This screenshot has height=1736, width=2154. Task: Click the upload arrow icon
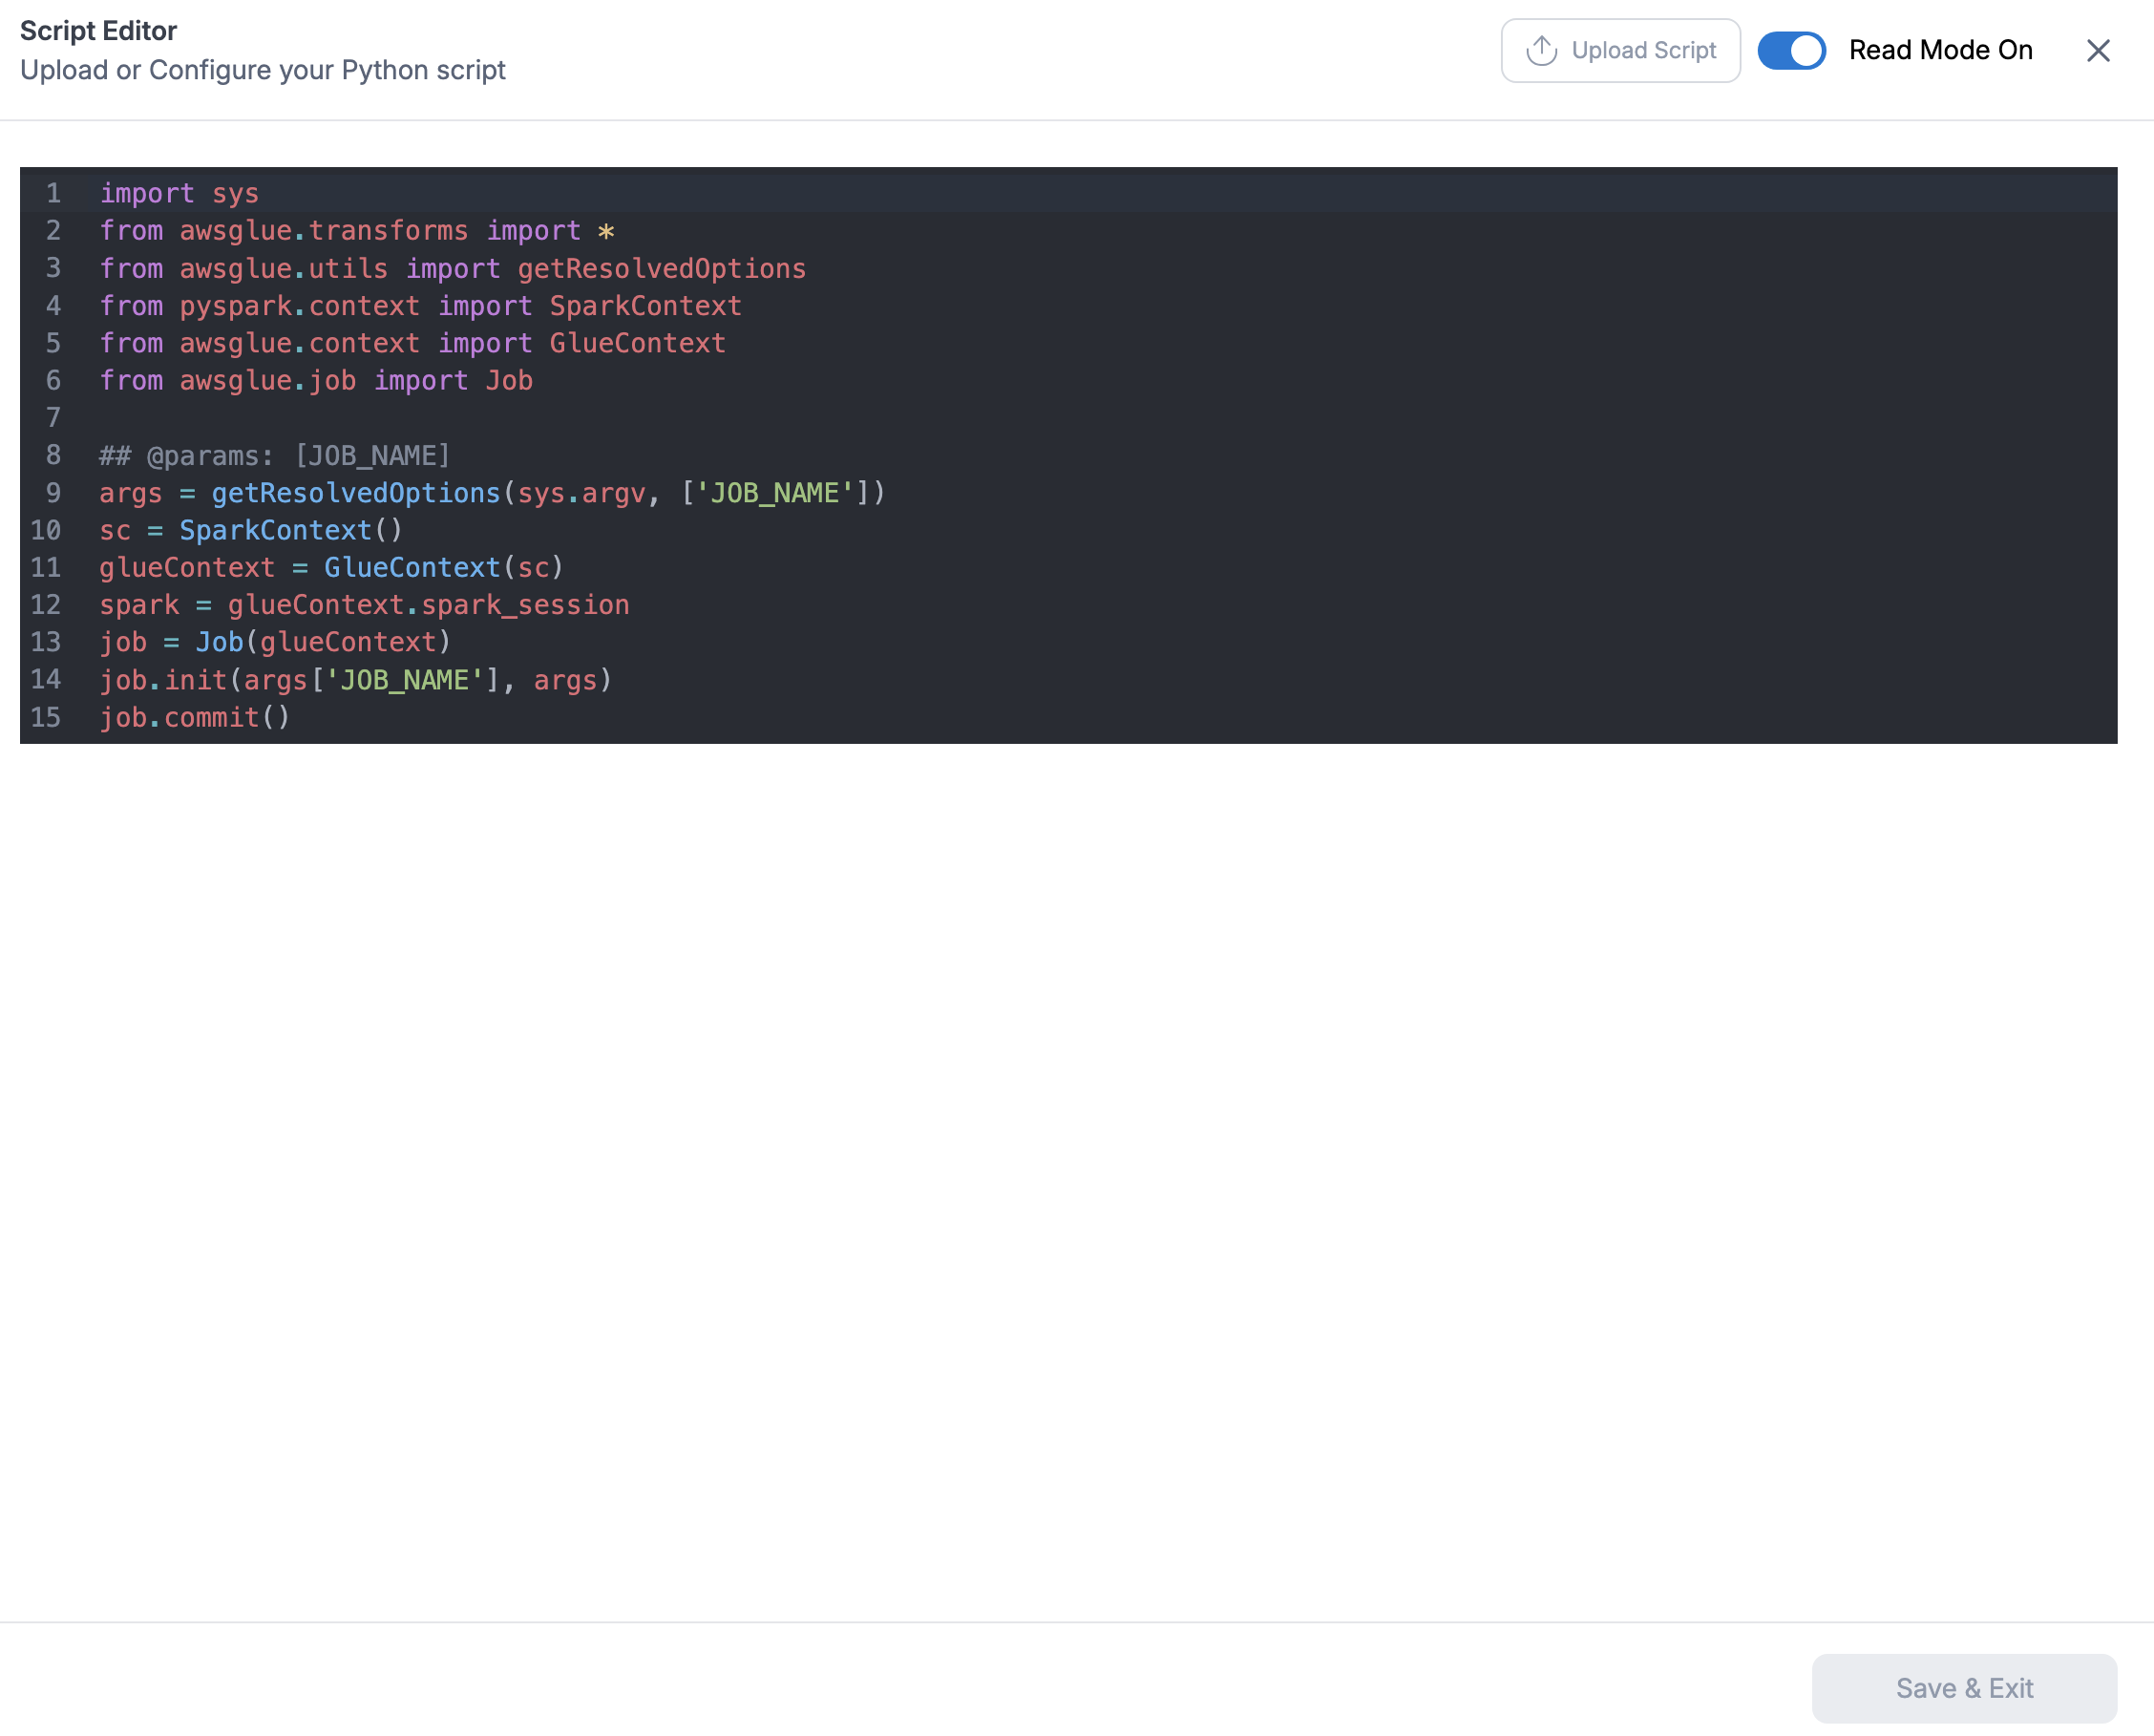pos(1541,50)
